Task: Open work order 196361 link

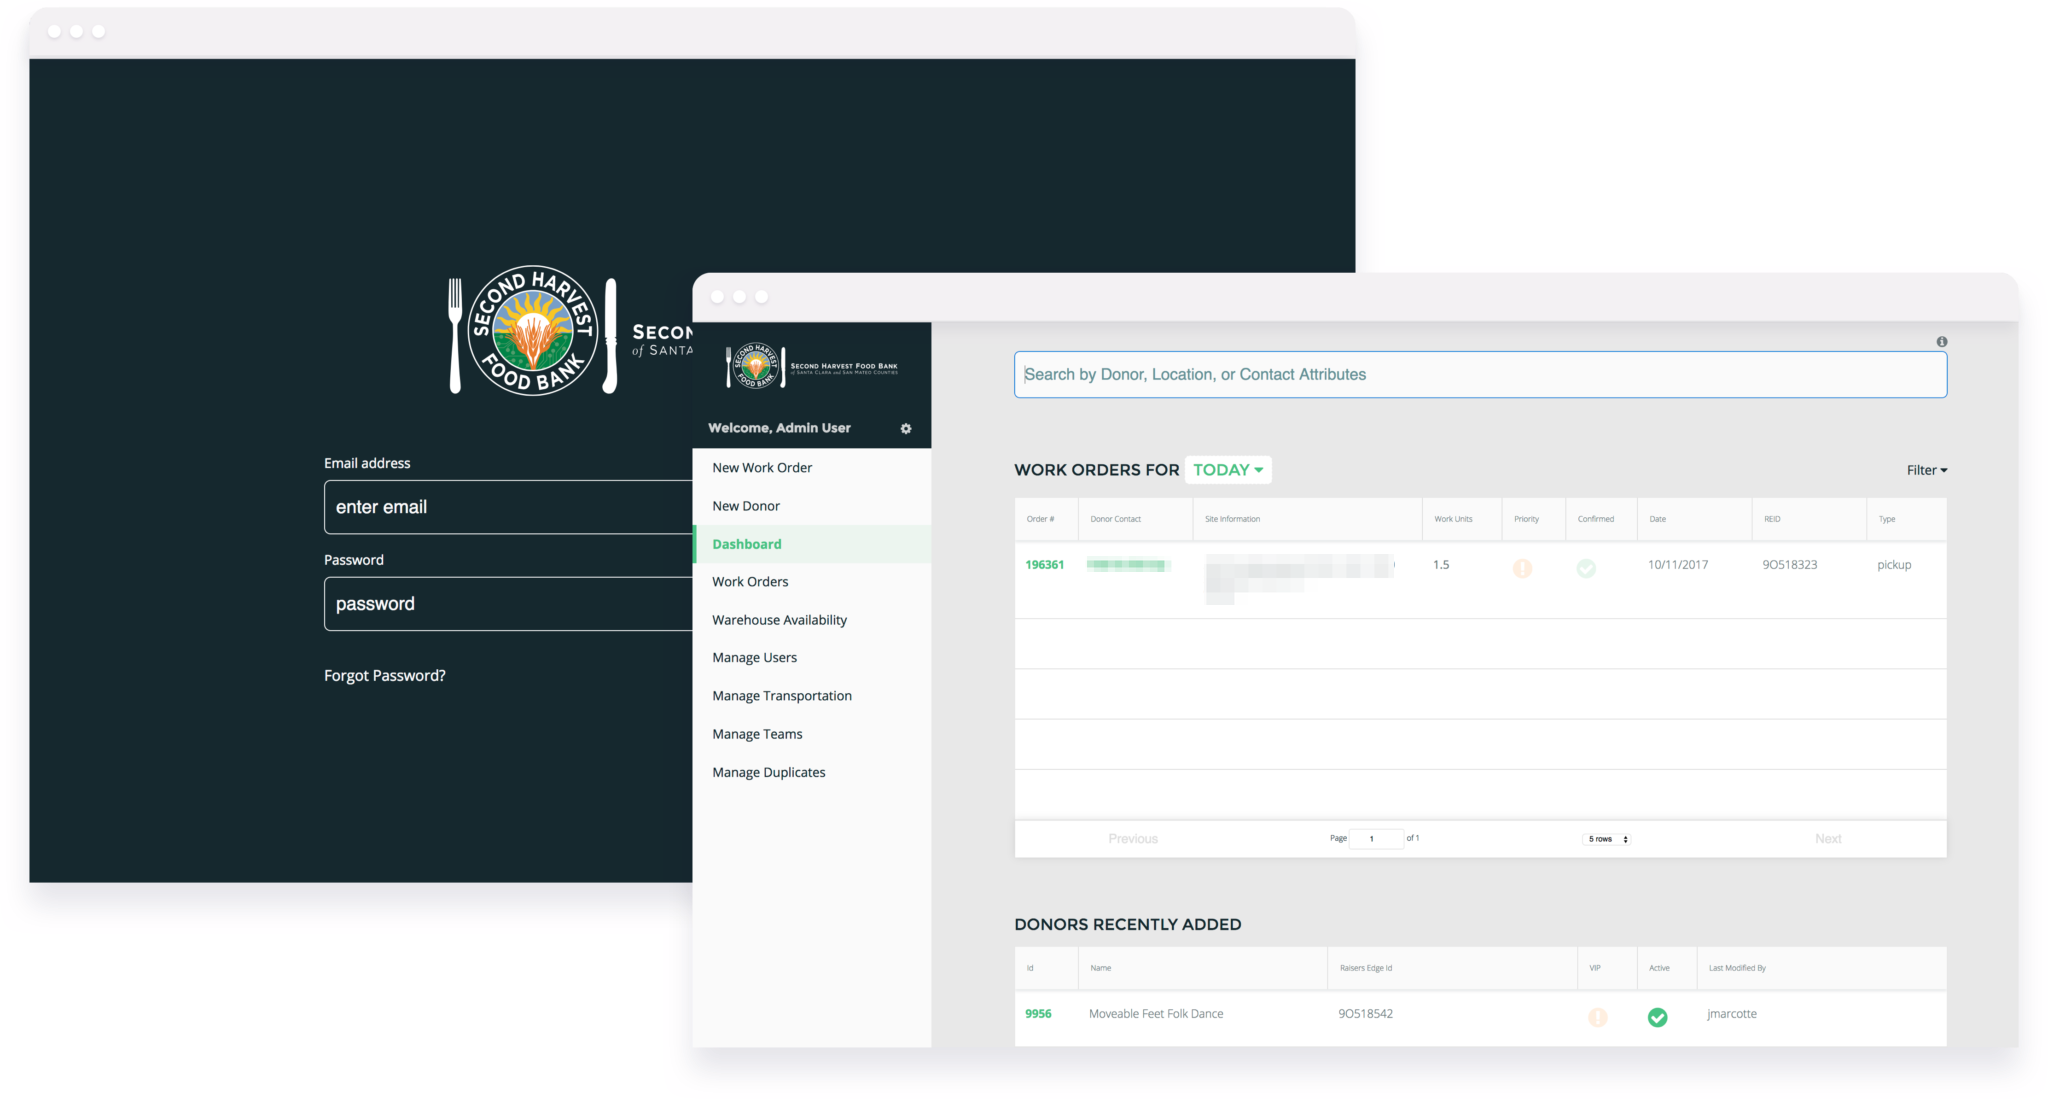Action: point(1044,565)
